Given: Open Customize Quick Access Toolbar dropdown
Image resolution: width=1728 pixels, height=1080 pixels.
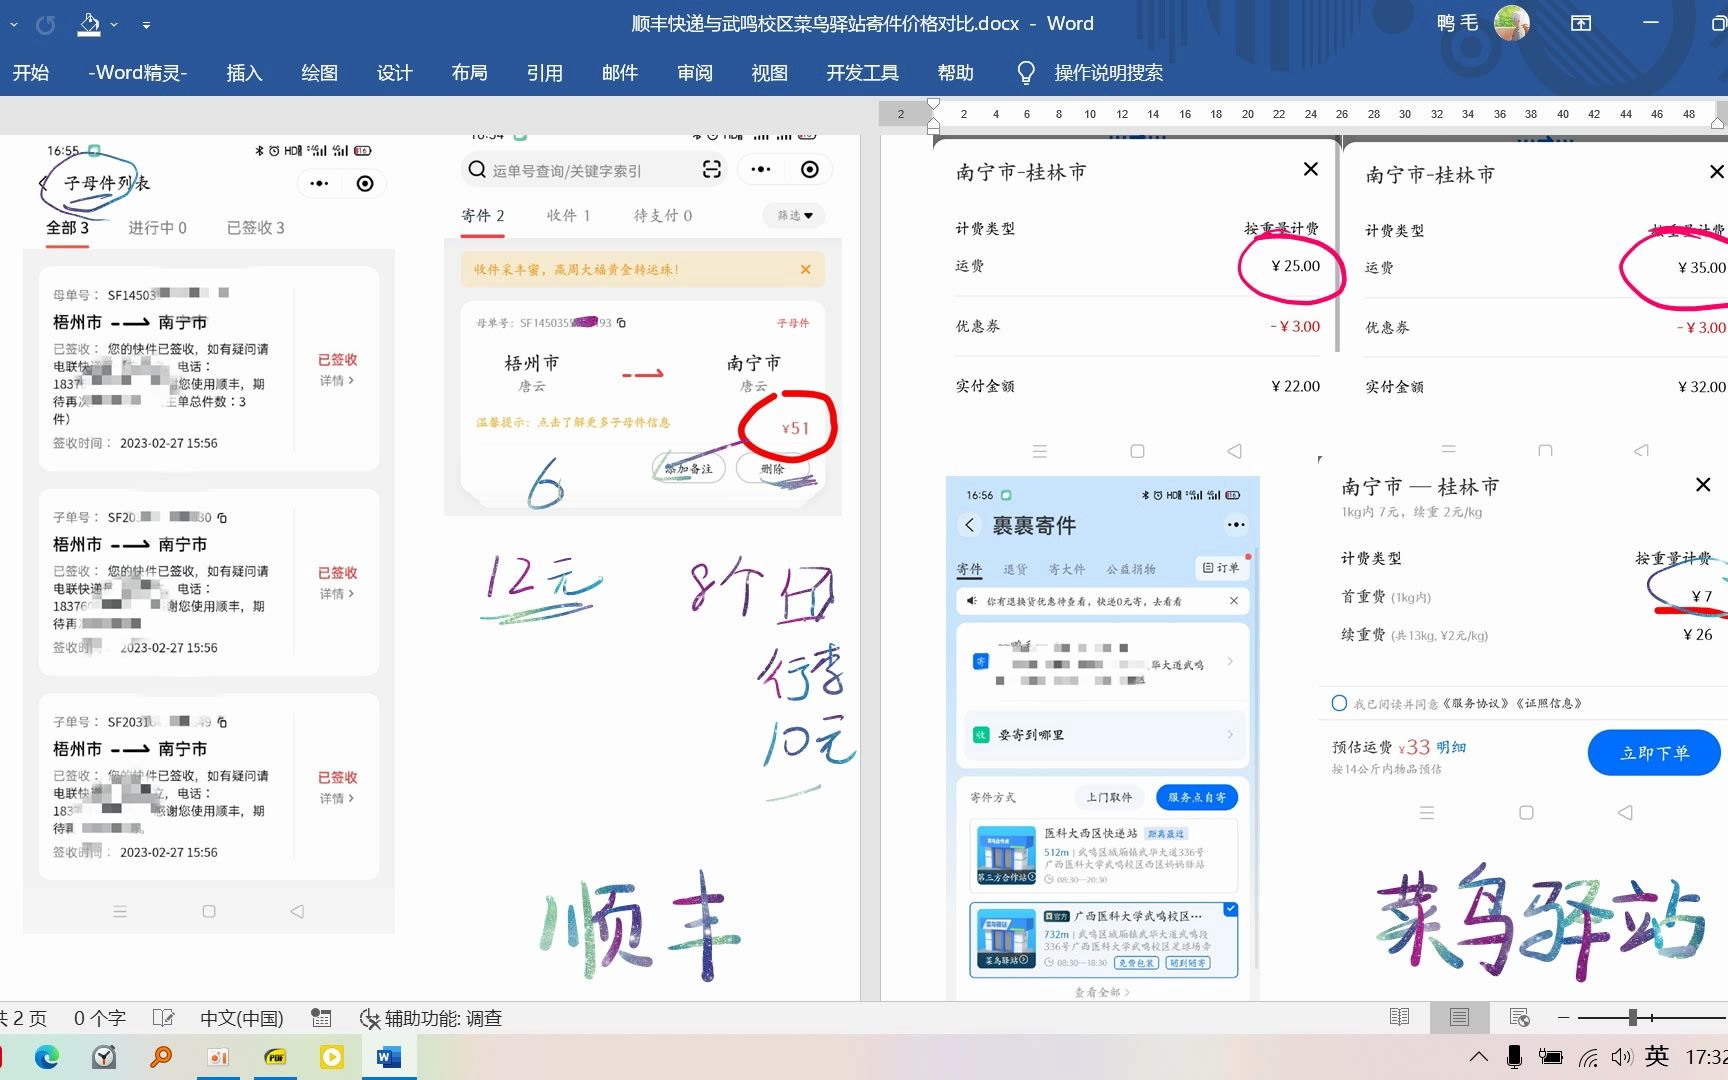Looking at the screenshot, I should (x=146, y=24).
